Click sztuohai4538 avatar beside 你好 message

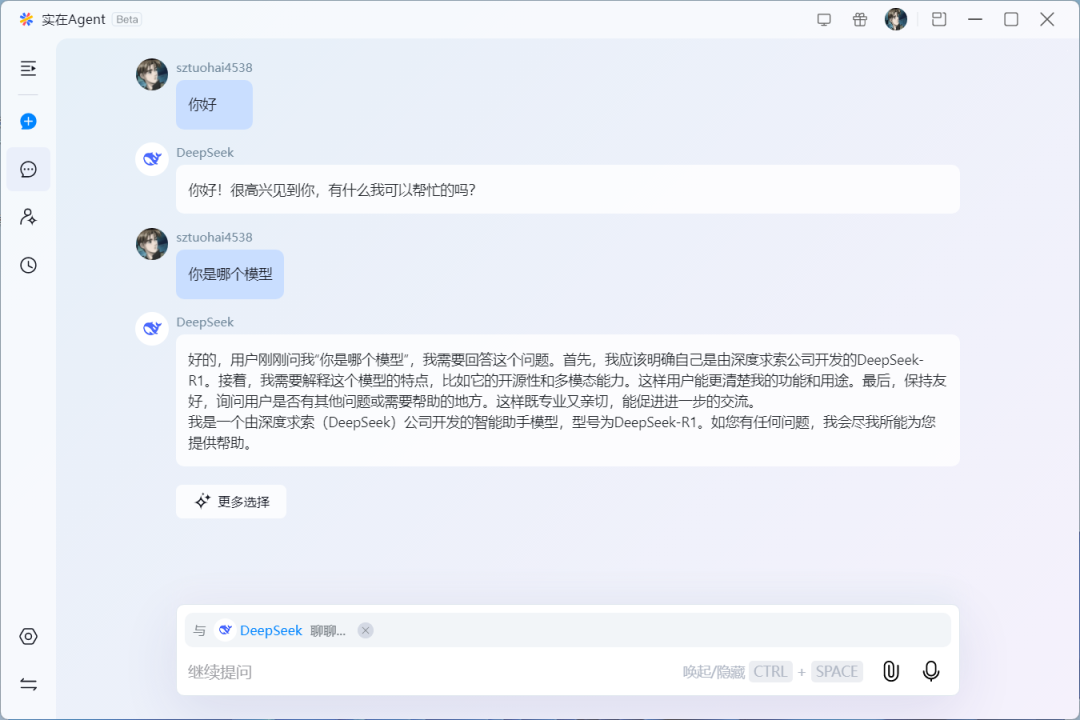(x=152, y=74)
